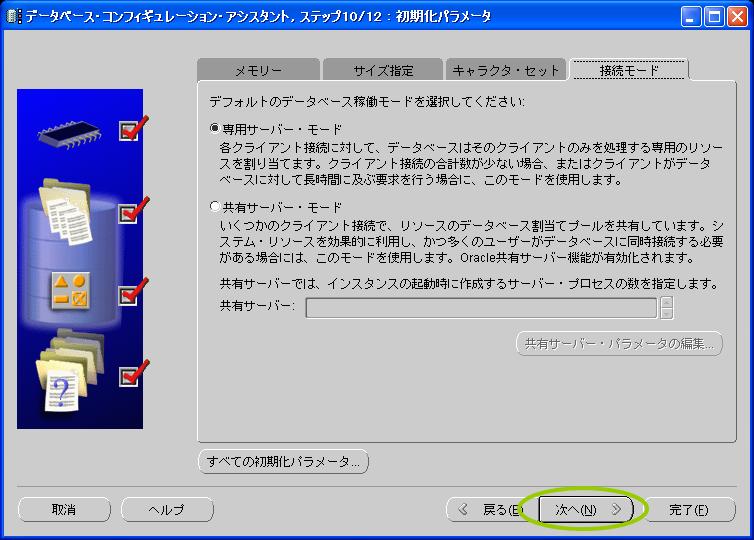Switch to the キャラクタ・セット tab

click(x=506, y=71)
